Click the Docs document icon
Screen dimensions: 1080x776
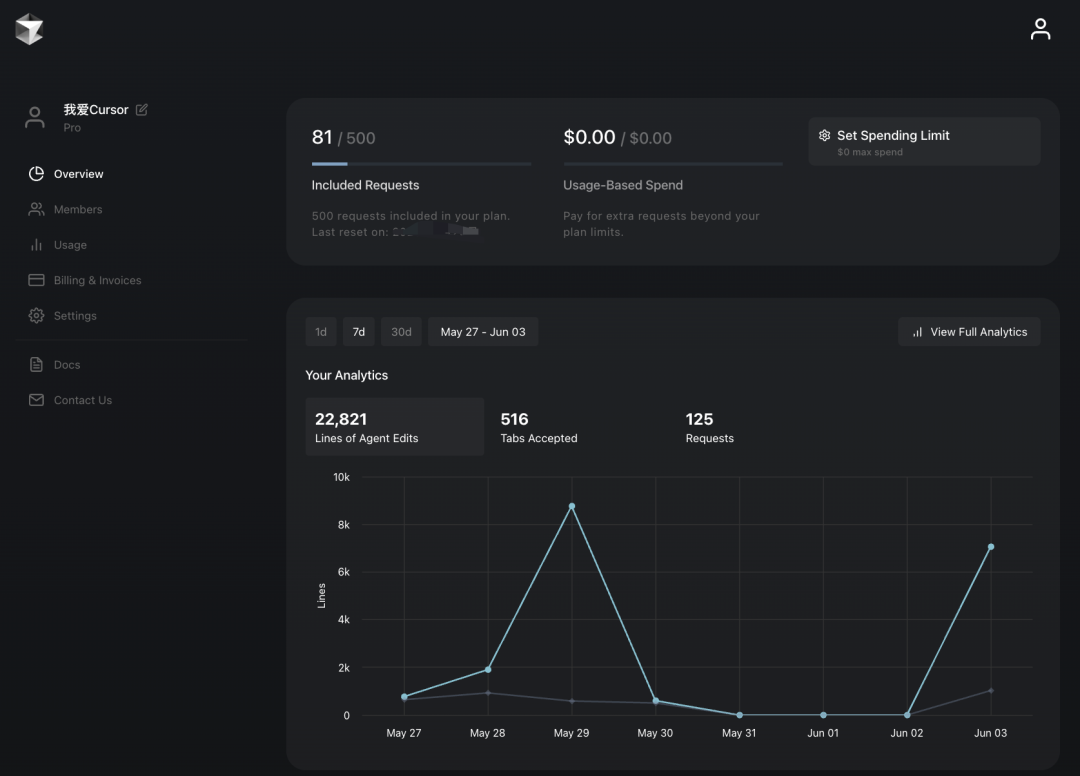click(36, 365)
